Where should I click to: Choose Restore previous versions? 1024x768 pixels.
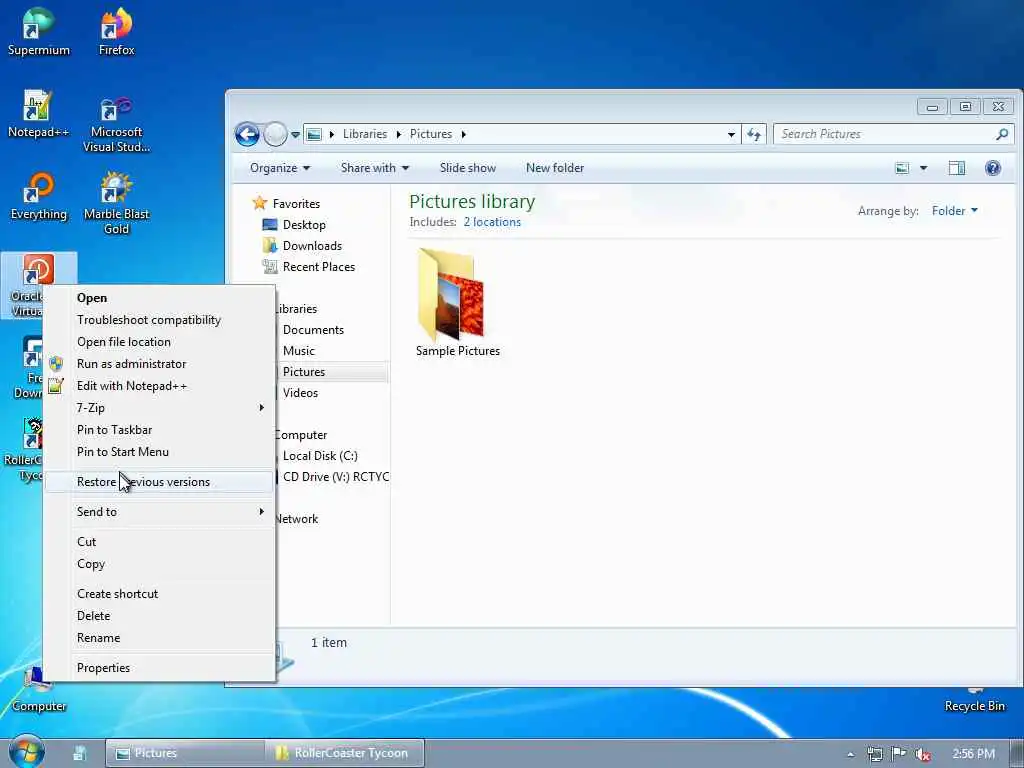click(x=159, y=482)
